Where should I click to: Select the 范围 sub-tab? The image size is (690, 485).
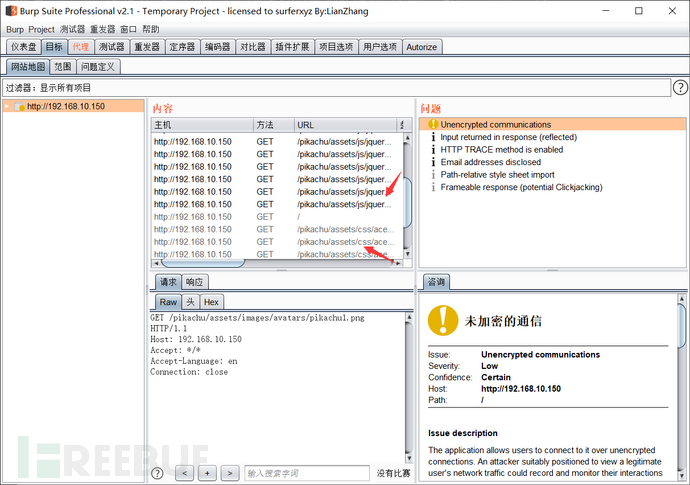pos(63,67)
